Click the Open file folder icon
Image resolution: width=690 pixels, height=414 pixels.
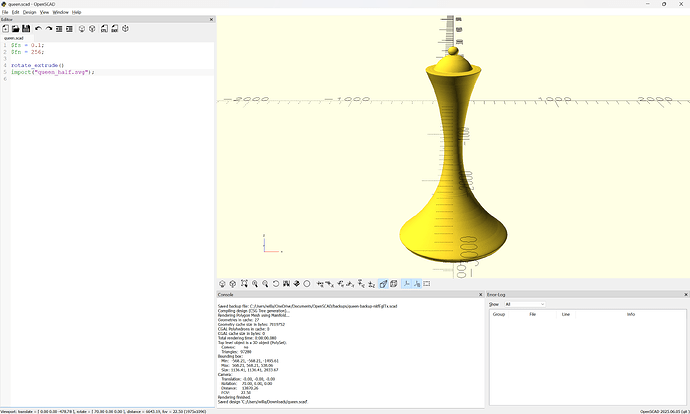tap(15, 29)
